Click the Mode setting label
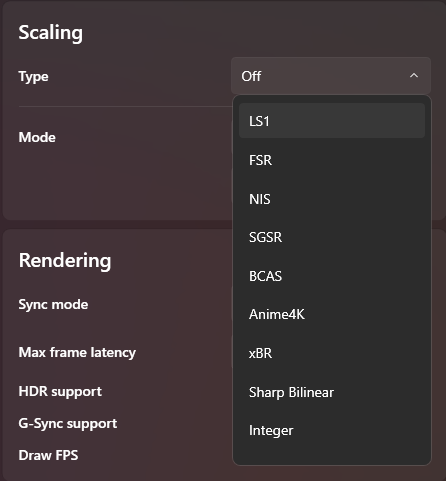446x481 pixels. click(x=37, y=137)
